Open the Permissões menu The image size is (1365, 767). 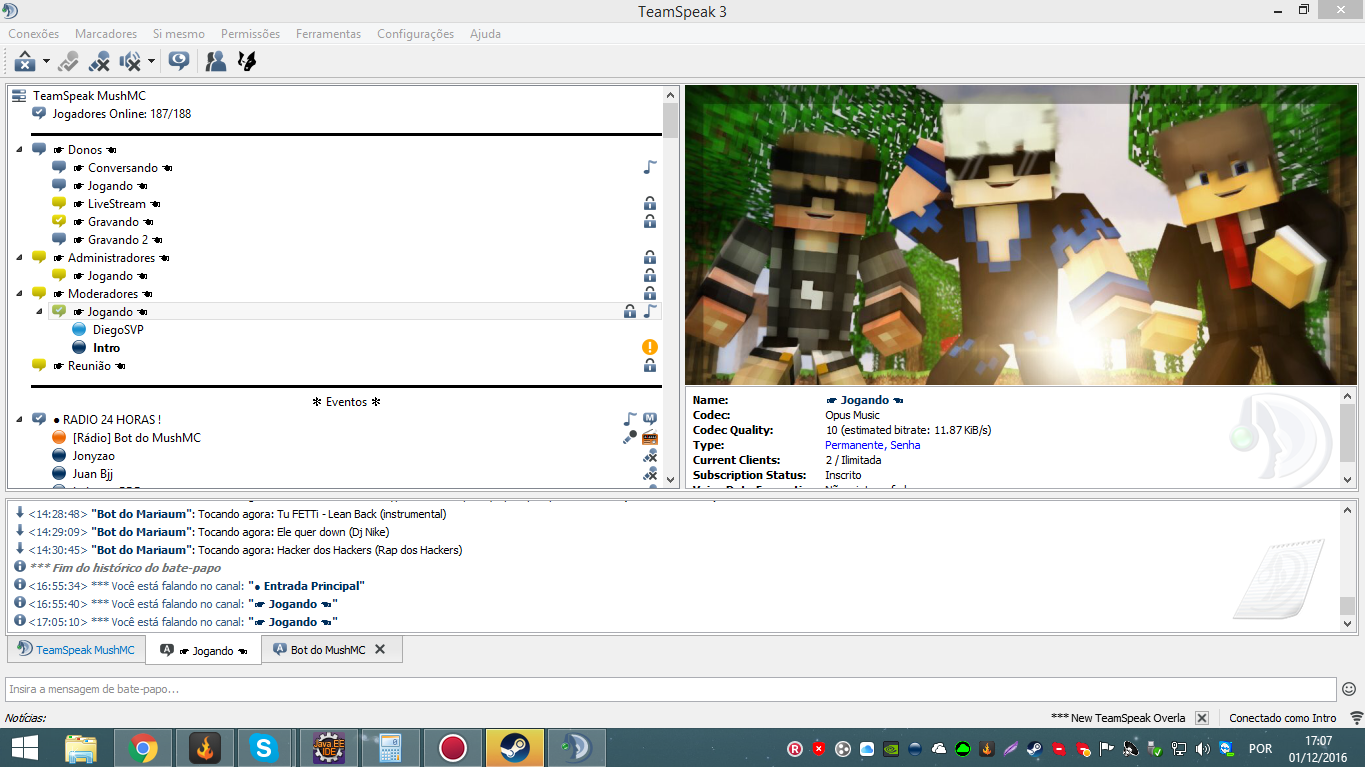coord(251,34)
